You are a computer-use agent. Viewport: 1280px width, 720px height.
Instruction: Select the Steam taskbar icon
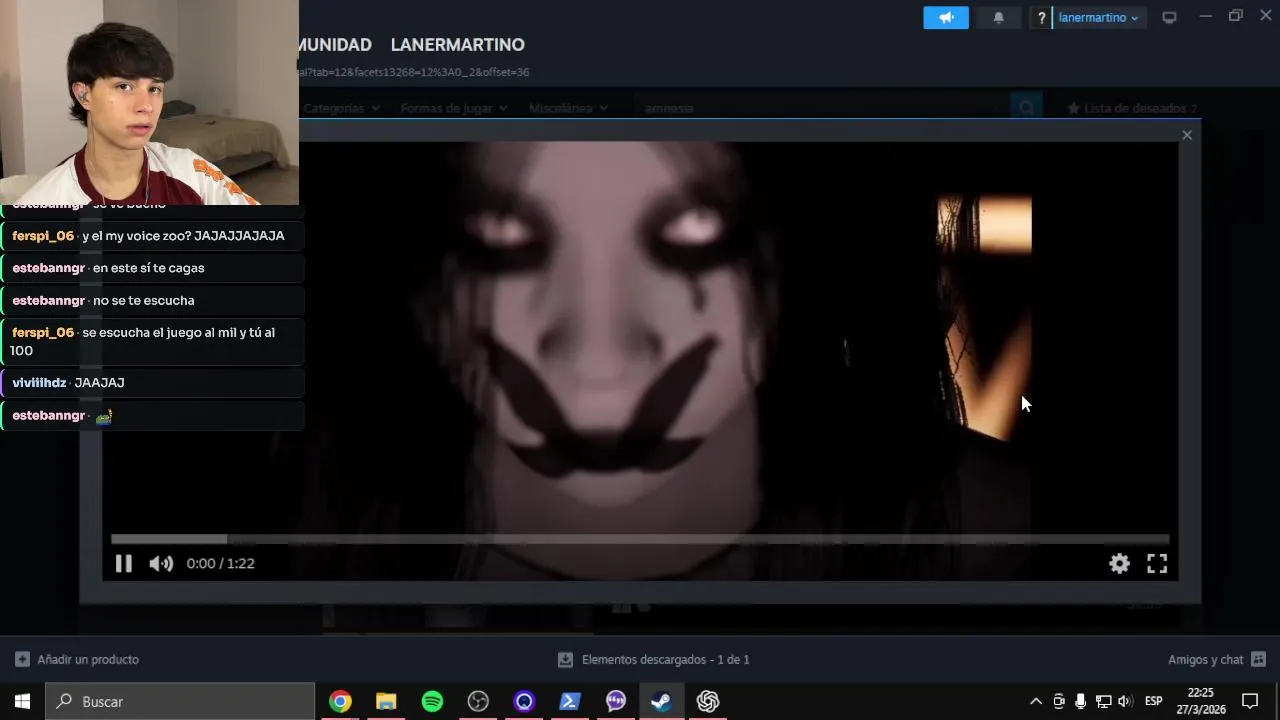661,701
